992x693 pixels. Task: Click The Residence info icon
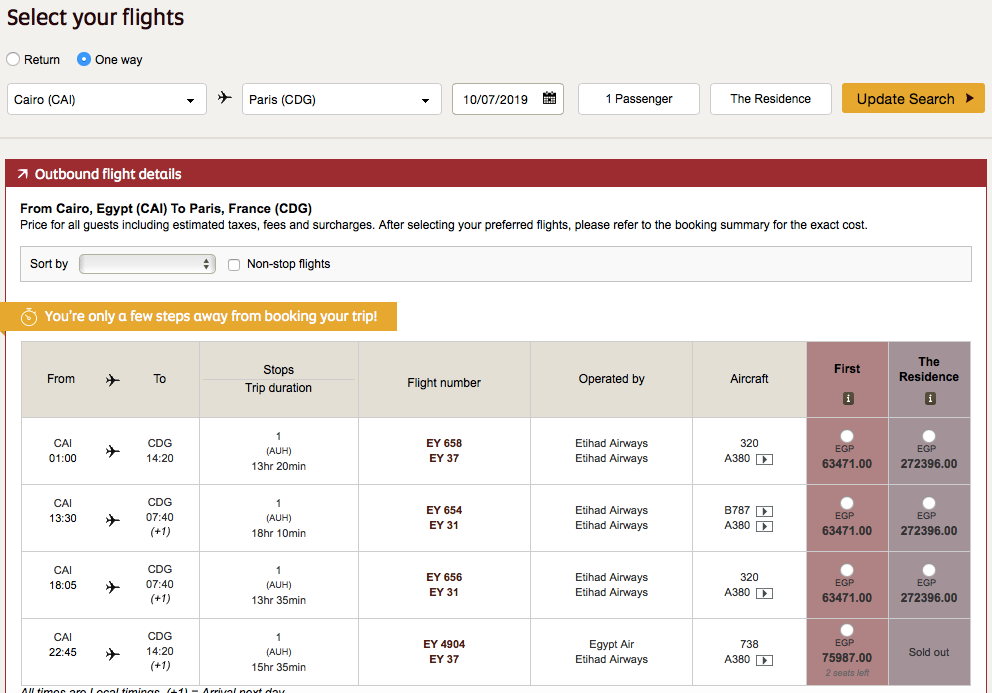(929, 398)
